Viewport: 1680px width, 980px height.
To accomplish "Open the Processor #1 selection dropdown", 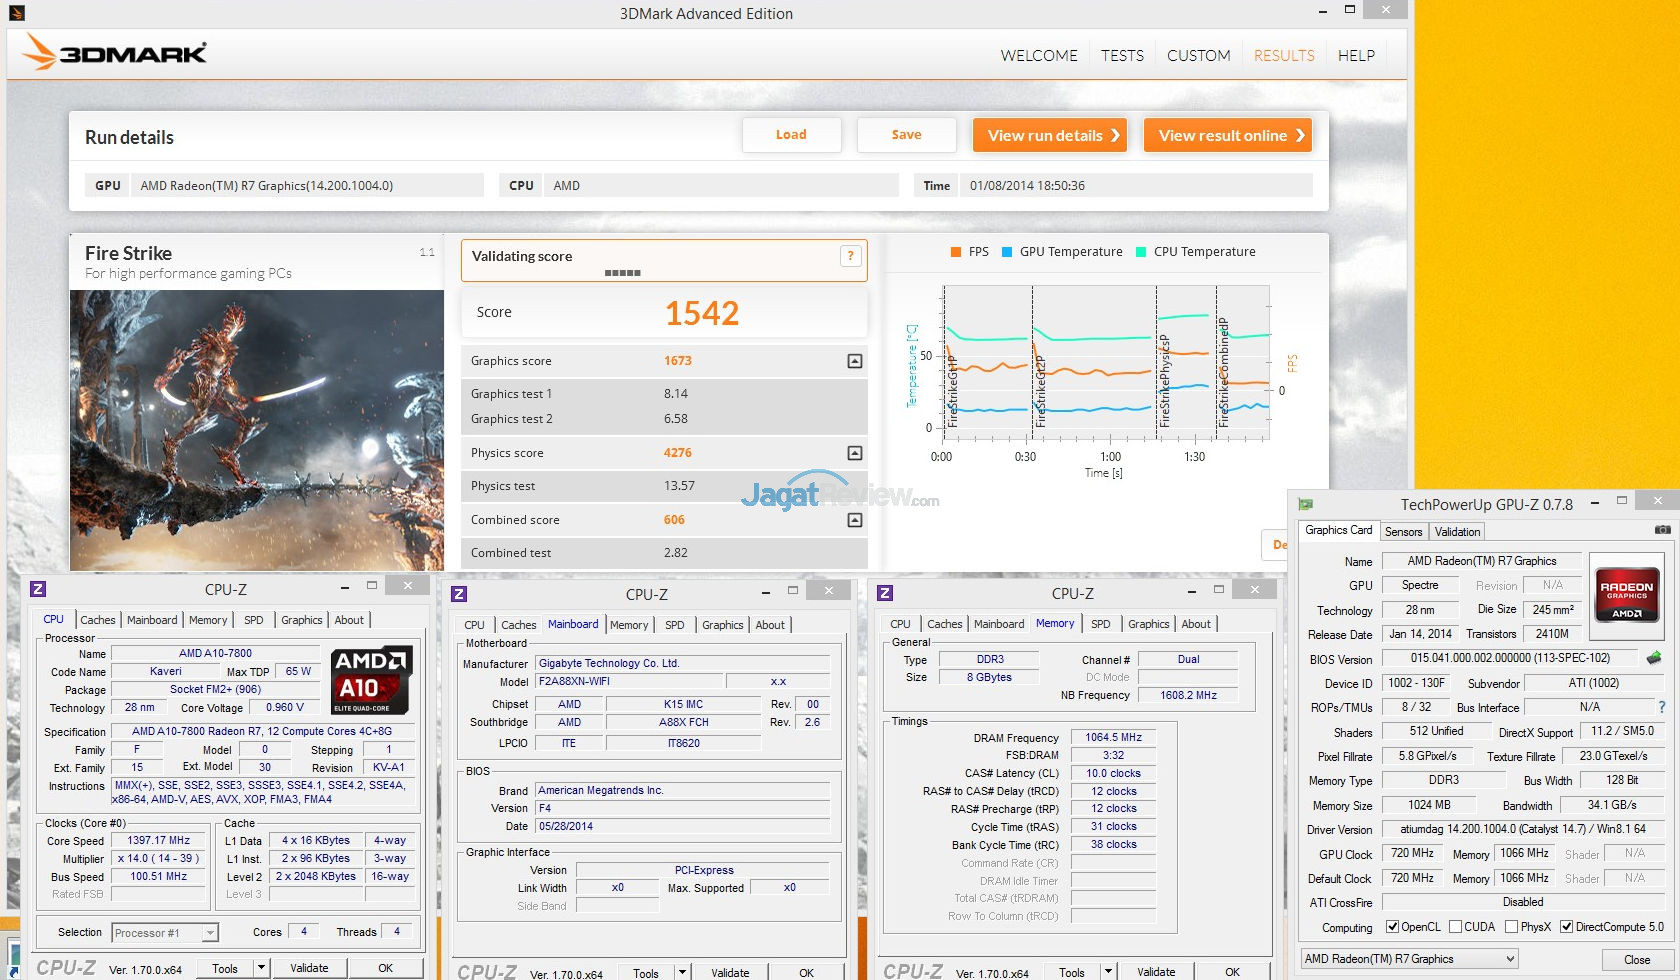I will (165, 933).
